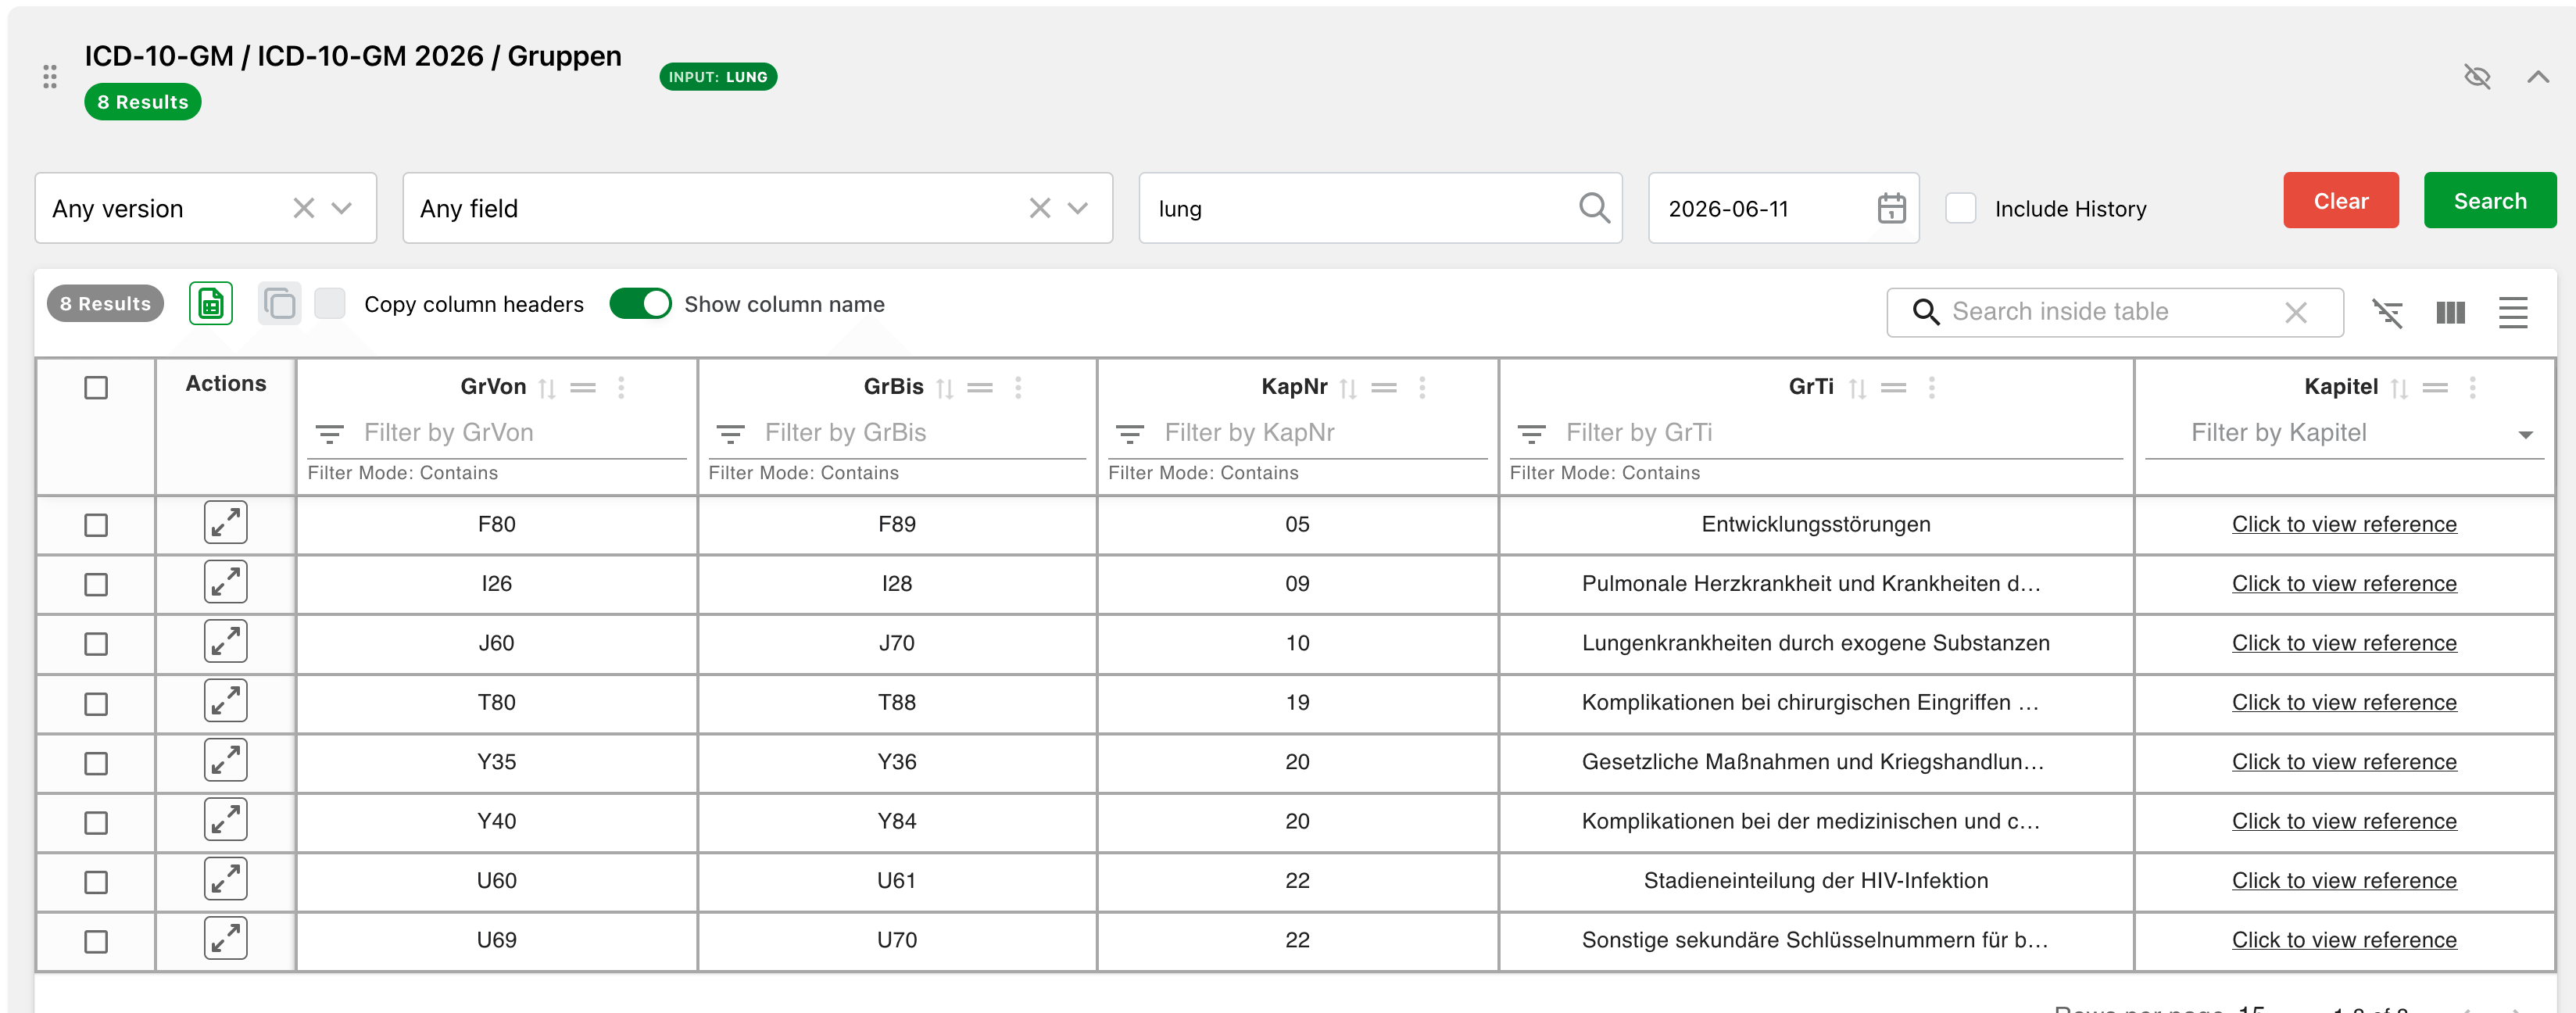Open the calendar date picker icon
Image resolution: width=2576 pixels, height=1013 pixels.
click(x=1891, y=209)
